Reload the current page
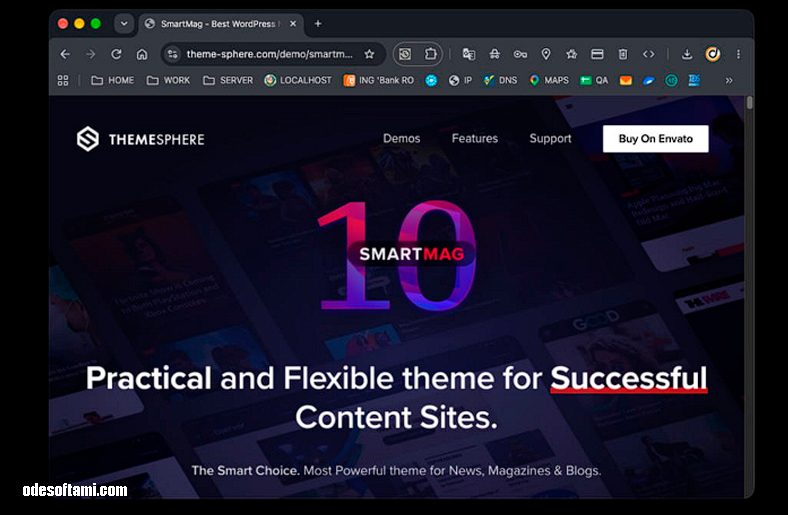 pyautogui.click(x=116, y=54)
